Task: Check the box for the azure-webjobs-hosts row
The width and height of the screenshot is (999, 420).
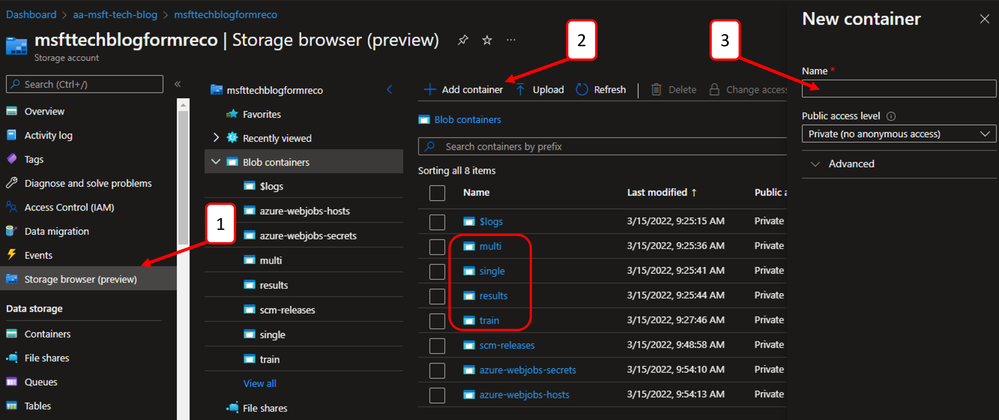Action: (x=437, y=395)
